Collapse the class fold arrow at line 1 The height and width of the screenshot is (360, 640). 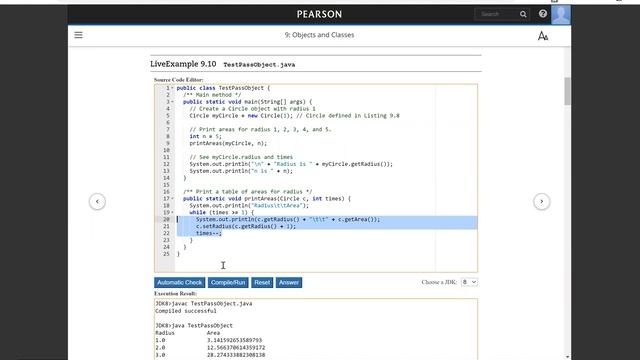tap(172, 88)
